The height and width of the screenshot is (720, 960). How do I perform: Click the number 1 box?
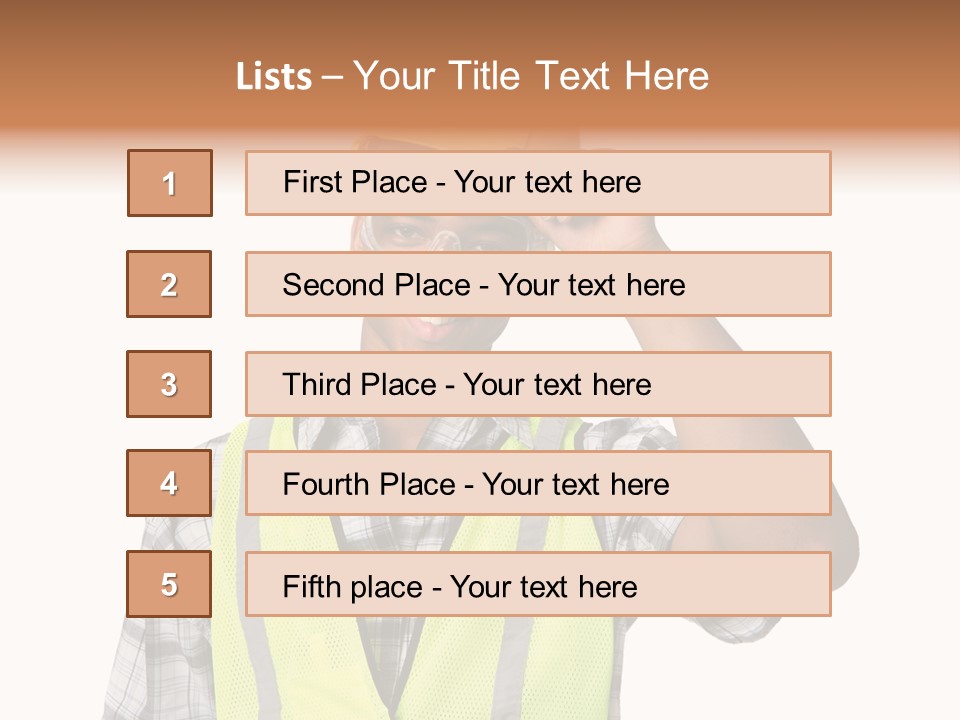click(170, 183)
